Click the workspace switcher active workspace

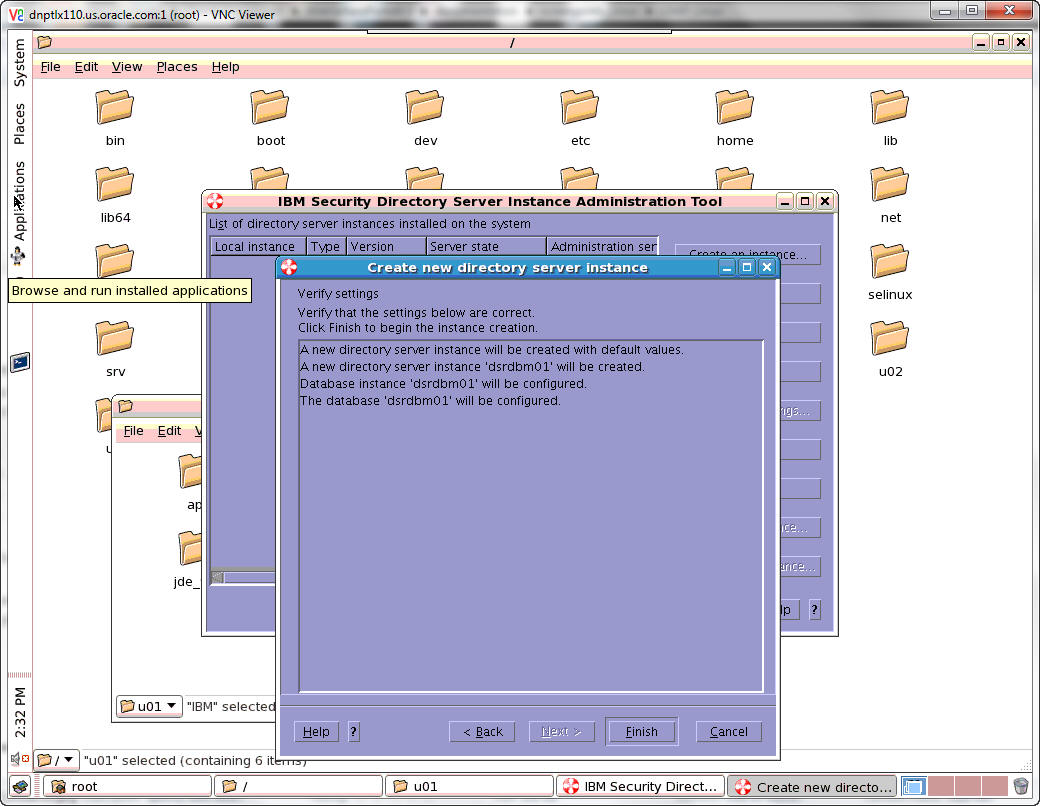[x=913, y=787]
